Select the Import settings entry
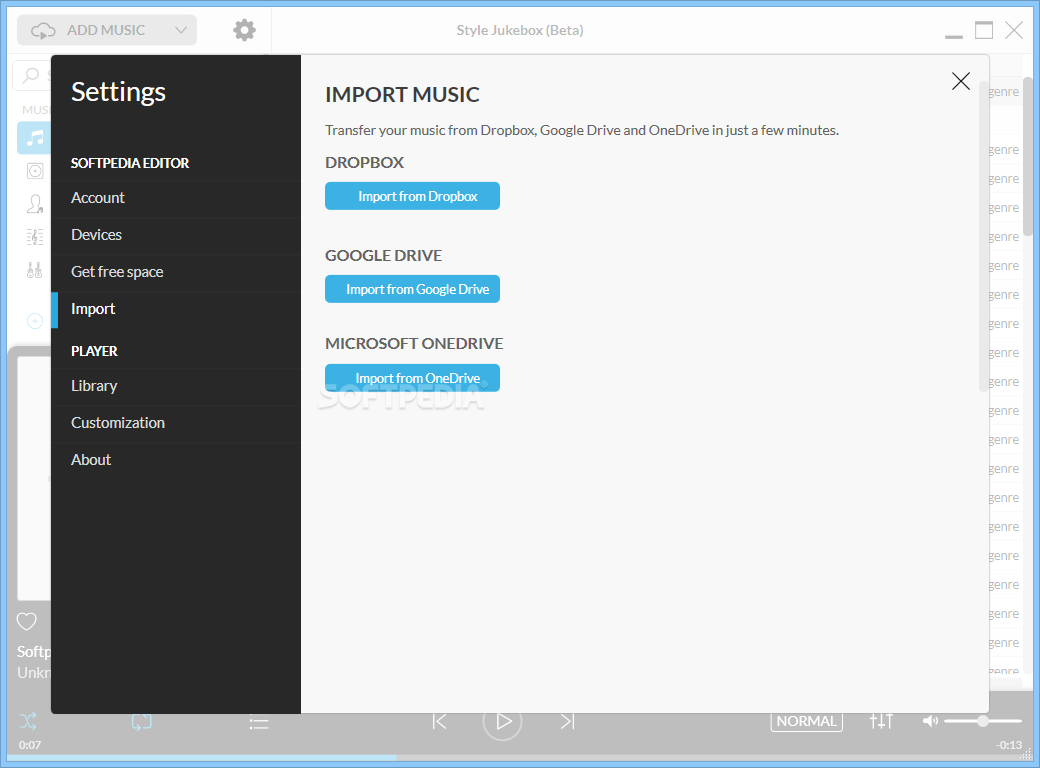The height and width of the screenshot is (768, 1040). 176,309
